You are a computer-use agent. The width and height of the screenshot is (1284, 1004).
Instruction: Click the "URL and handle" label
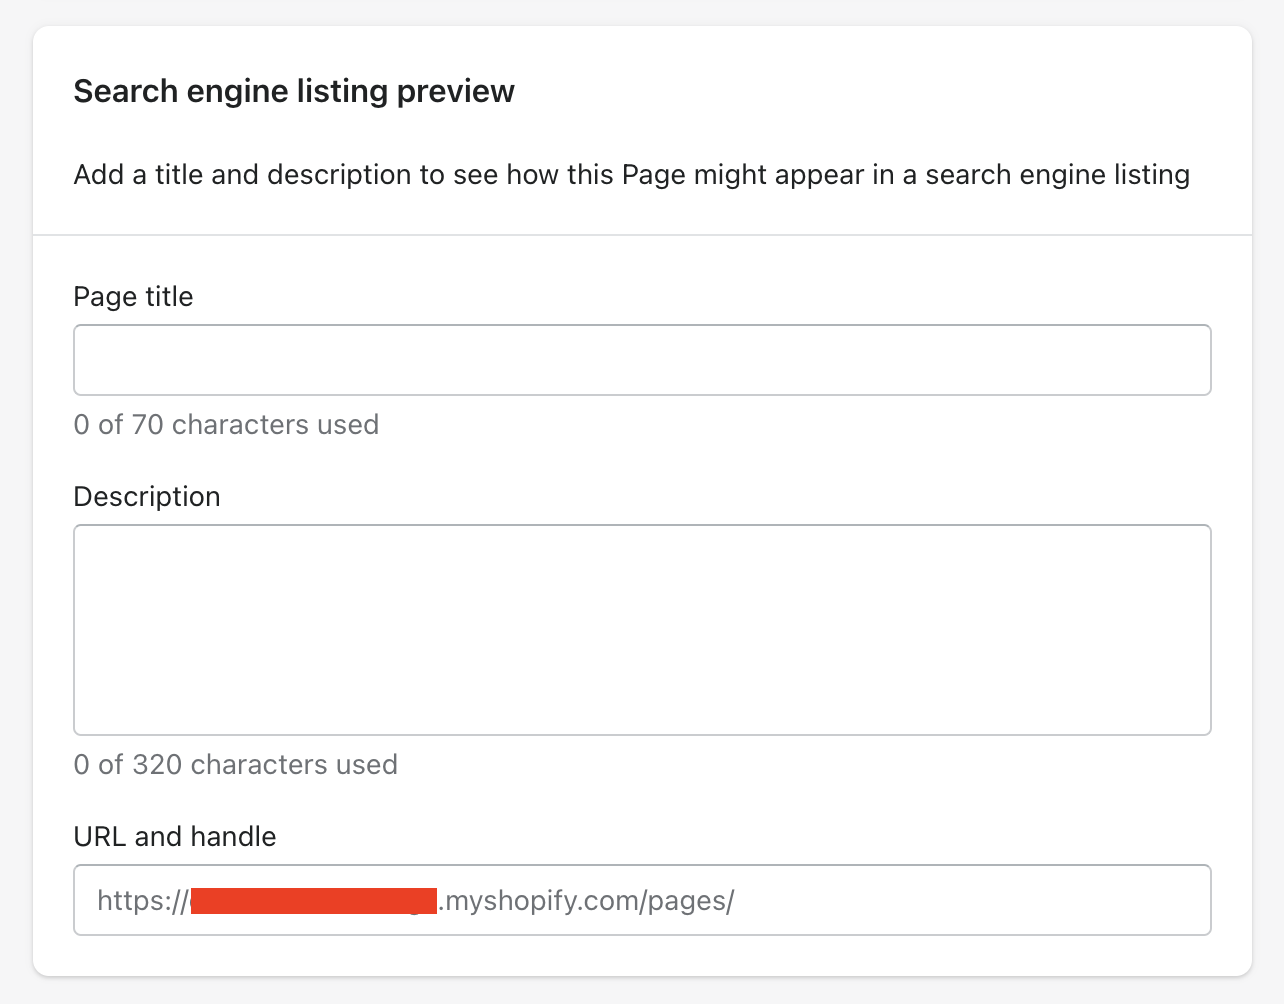tap(175, 837)
